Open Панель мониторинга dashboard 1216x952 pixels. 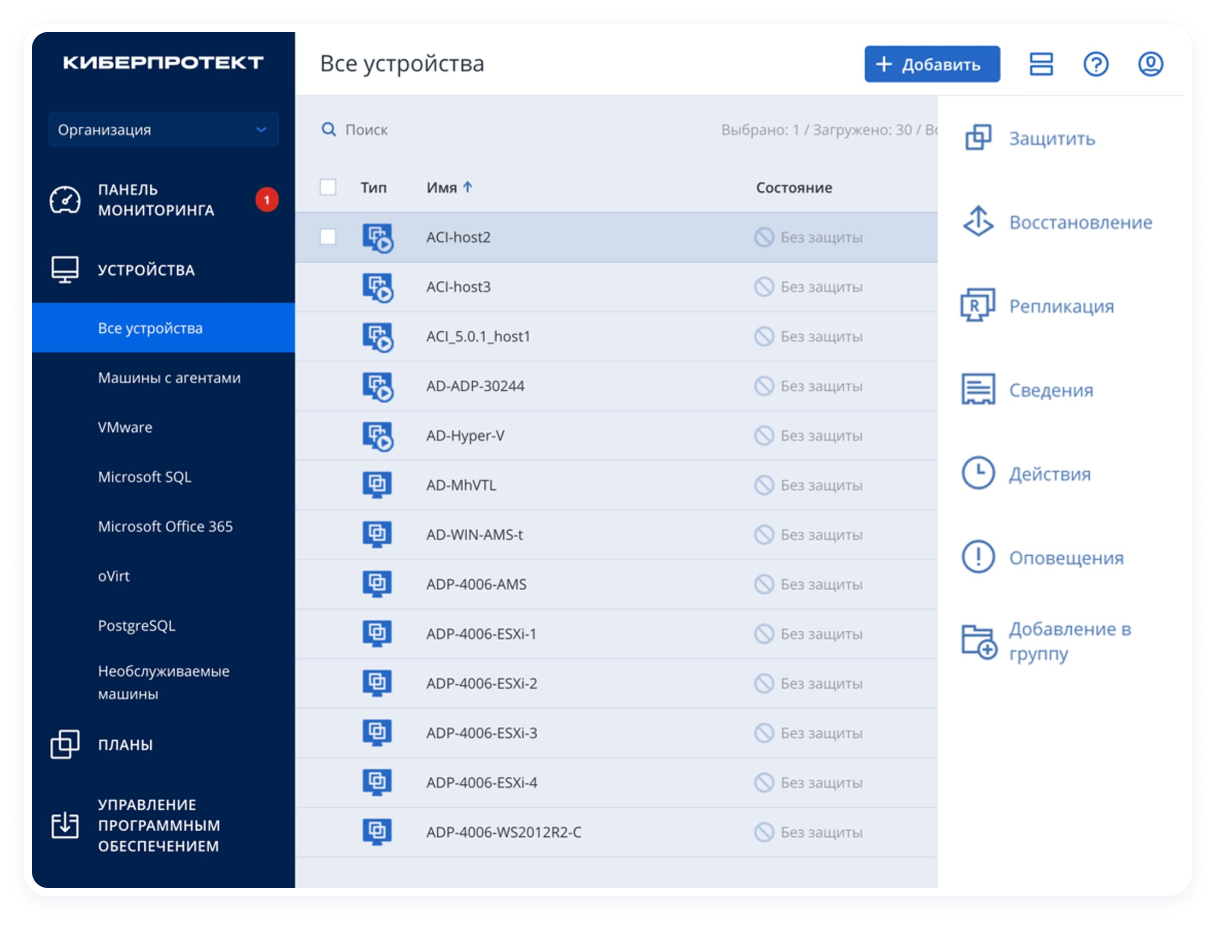[x=155, y=200]
